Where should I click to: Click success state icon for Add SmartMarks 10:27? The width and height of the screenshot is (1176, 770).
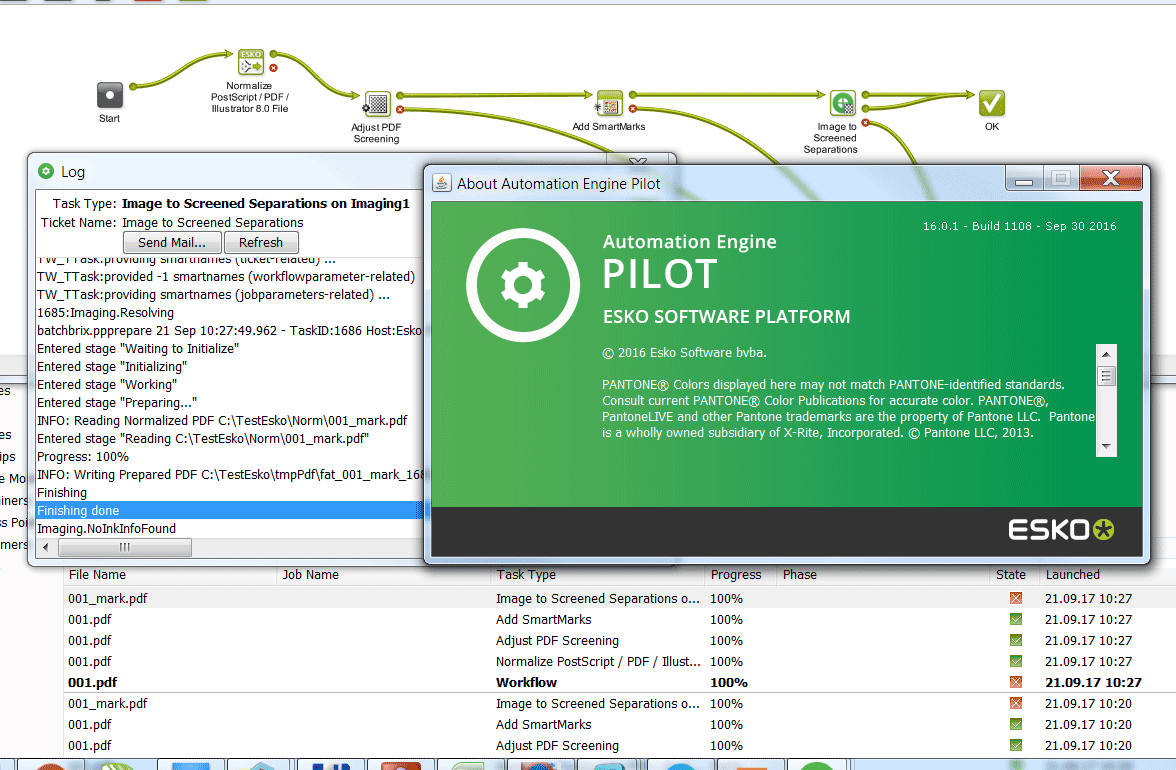point(1016,619)
